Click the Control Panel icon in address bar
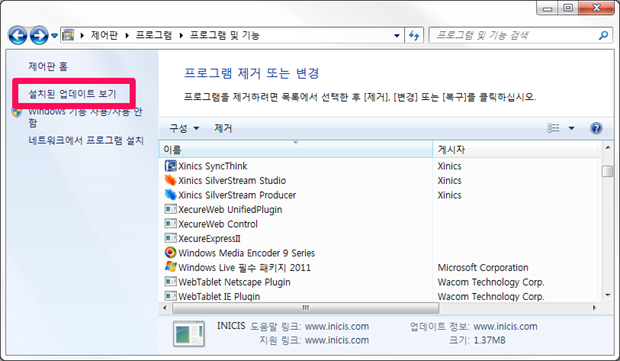 pos(68,35)
